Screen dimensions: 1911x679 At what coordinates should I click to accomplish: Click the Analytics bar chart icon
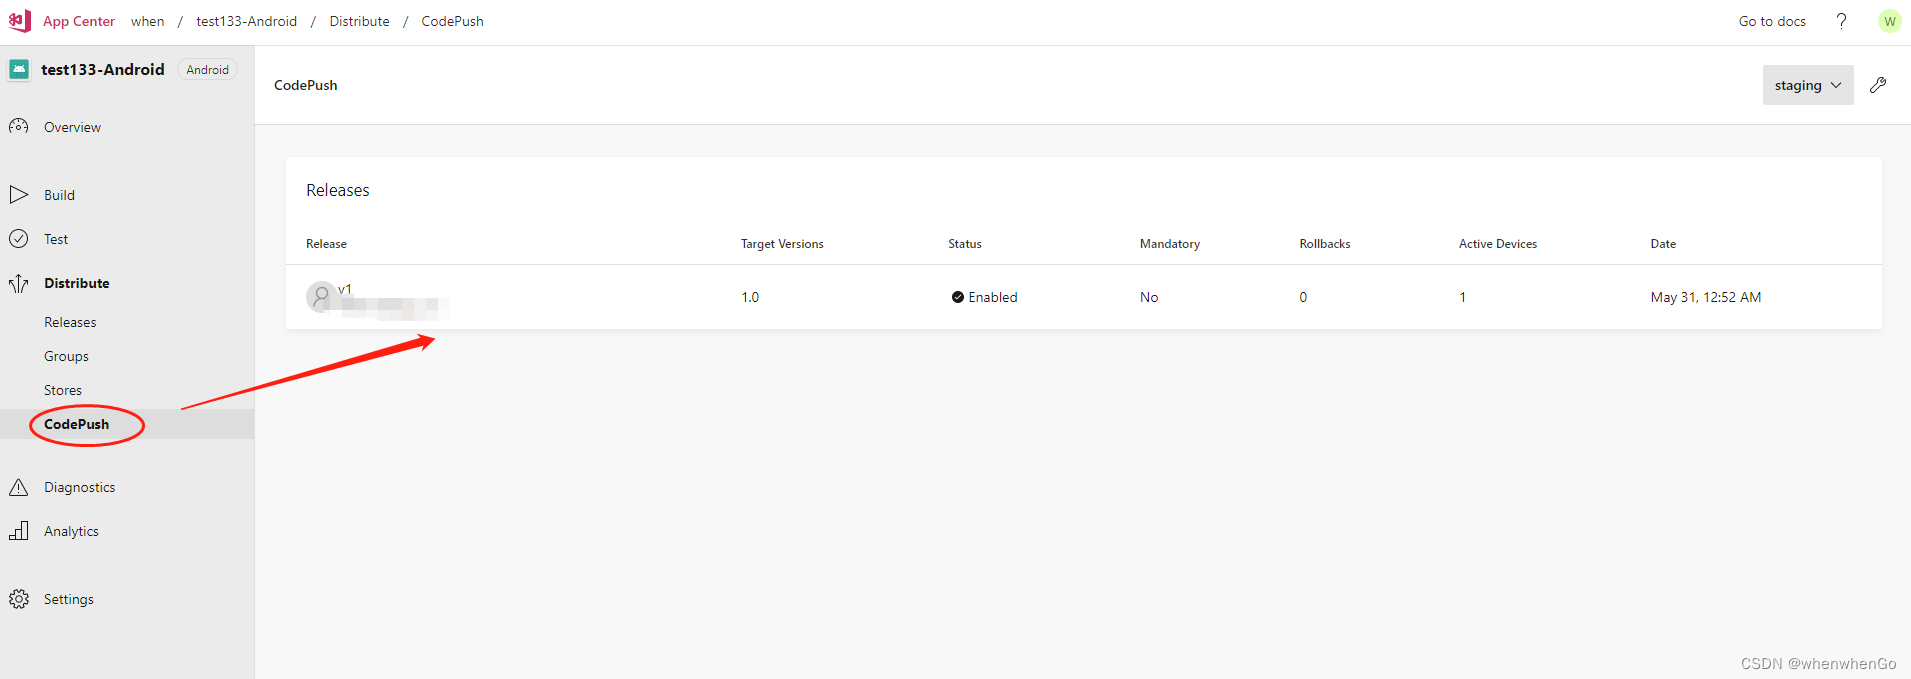tap(19, 531)
